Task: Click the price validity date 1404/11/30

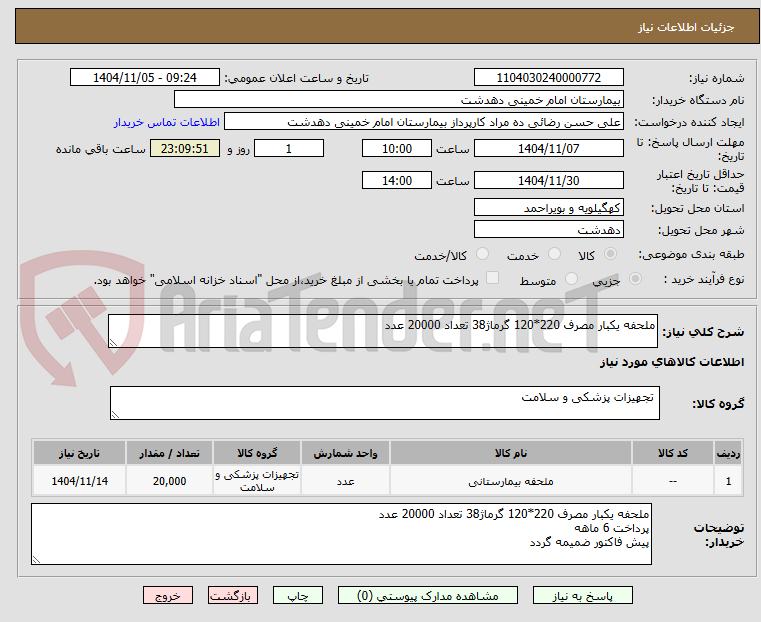Action: [x=548, y=180]
